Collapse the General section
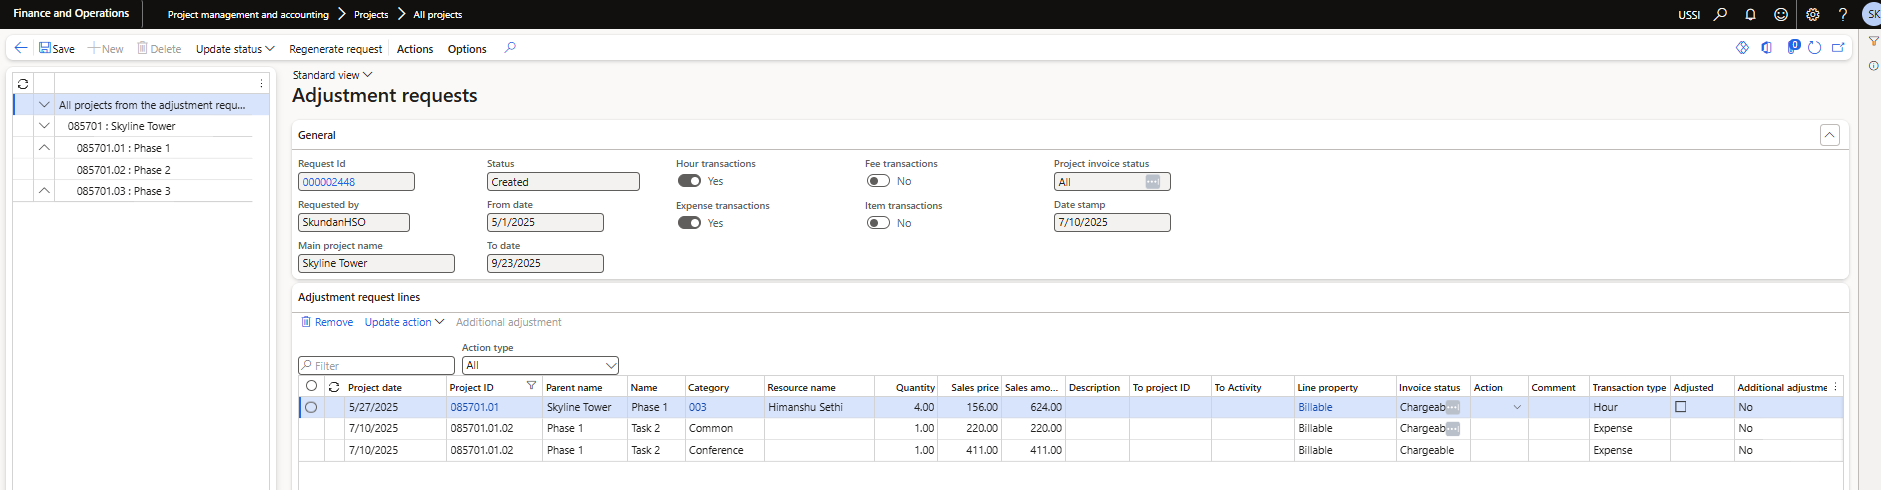 [1829, 135]
